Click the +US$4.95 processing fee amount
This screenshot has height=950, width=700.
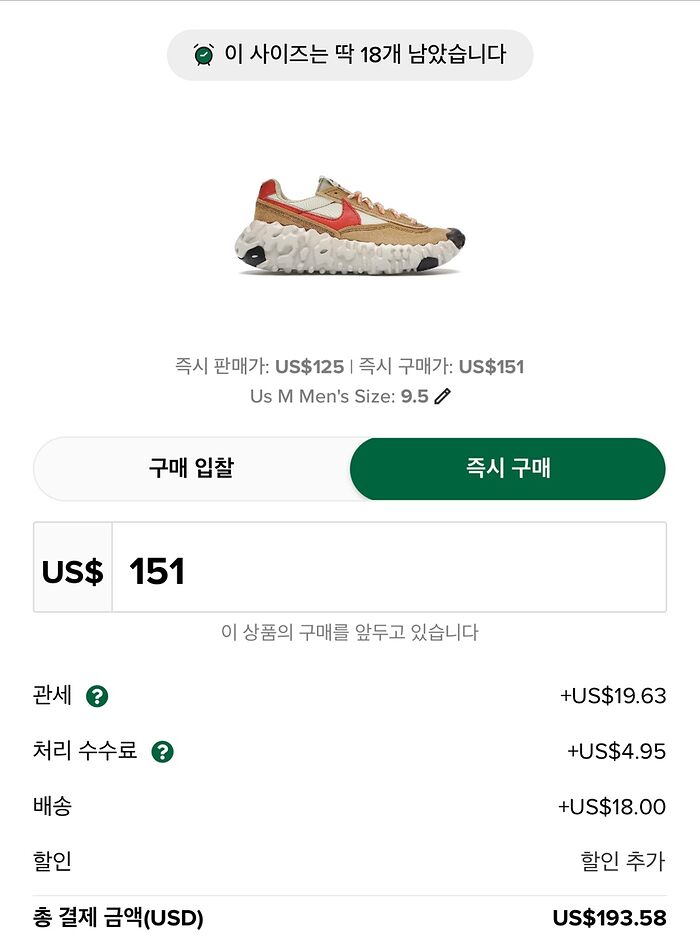coord(616,751)
